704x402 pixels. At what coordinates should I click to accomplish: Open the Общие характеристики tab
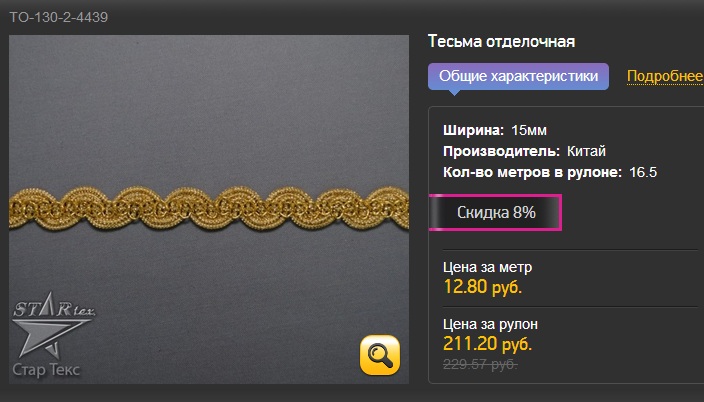pos(518,76)
